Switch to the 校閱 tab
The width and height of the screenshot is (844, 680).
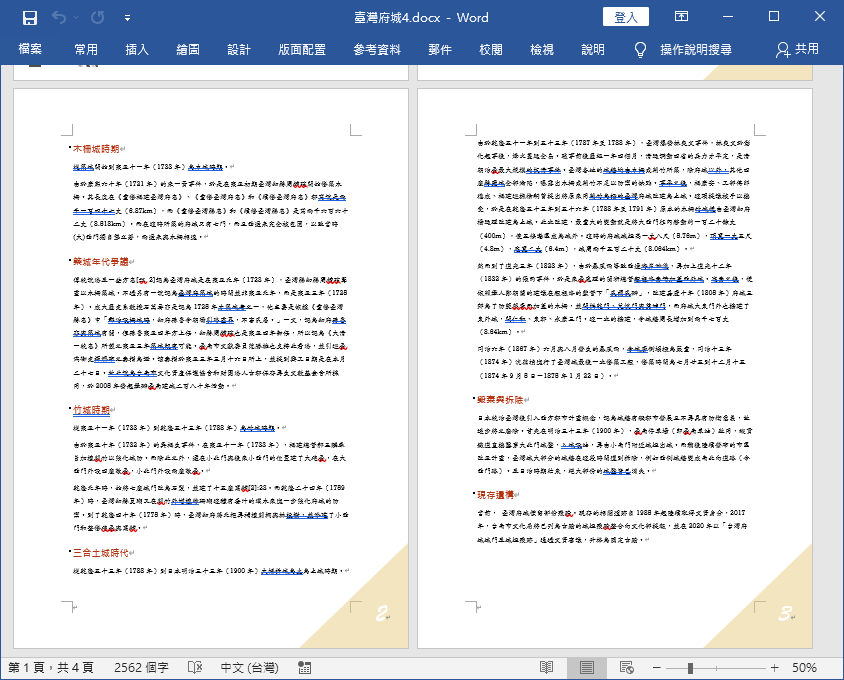(491, 50)
